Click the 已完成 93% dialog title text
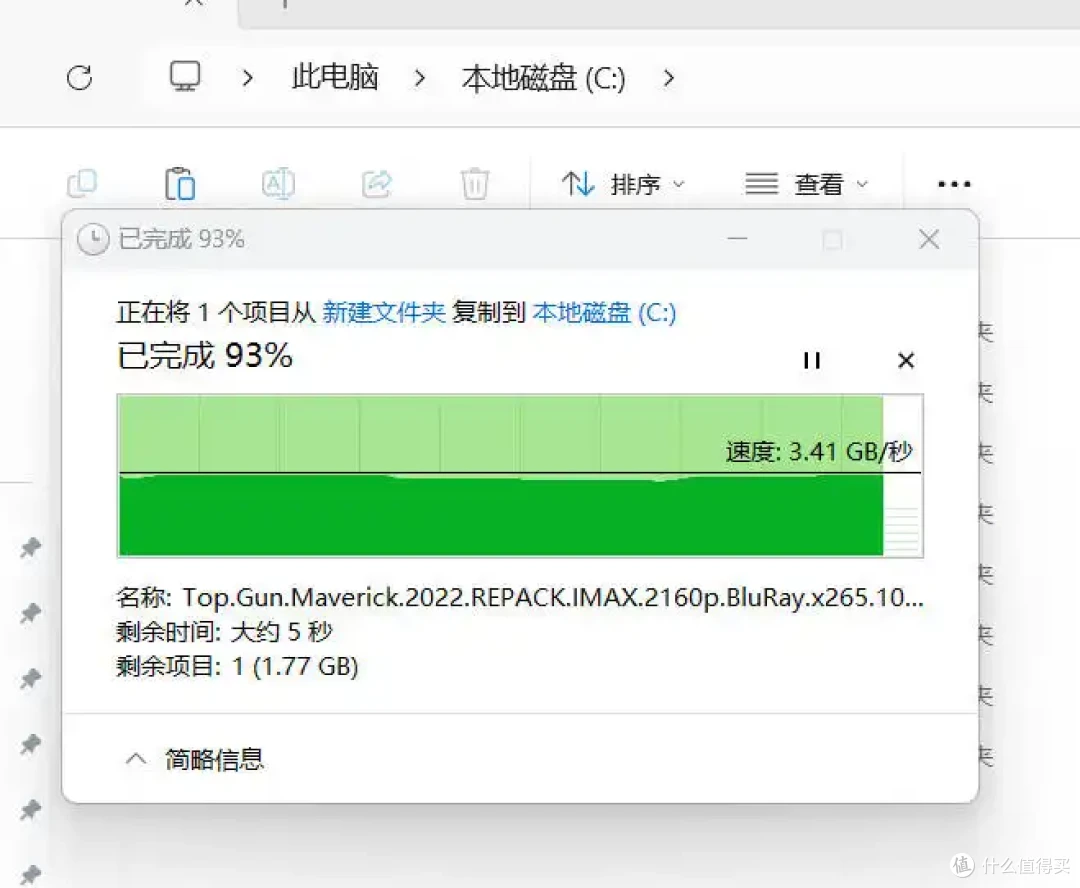The width and height of the screenshot is (1080, 888). click(x=181, y=239)
